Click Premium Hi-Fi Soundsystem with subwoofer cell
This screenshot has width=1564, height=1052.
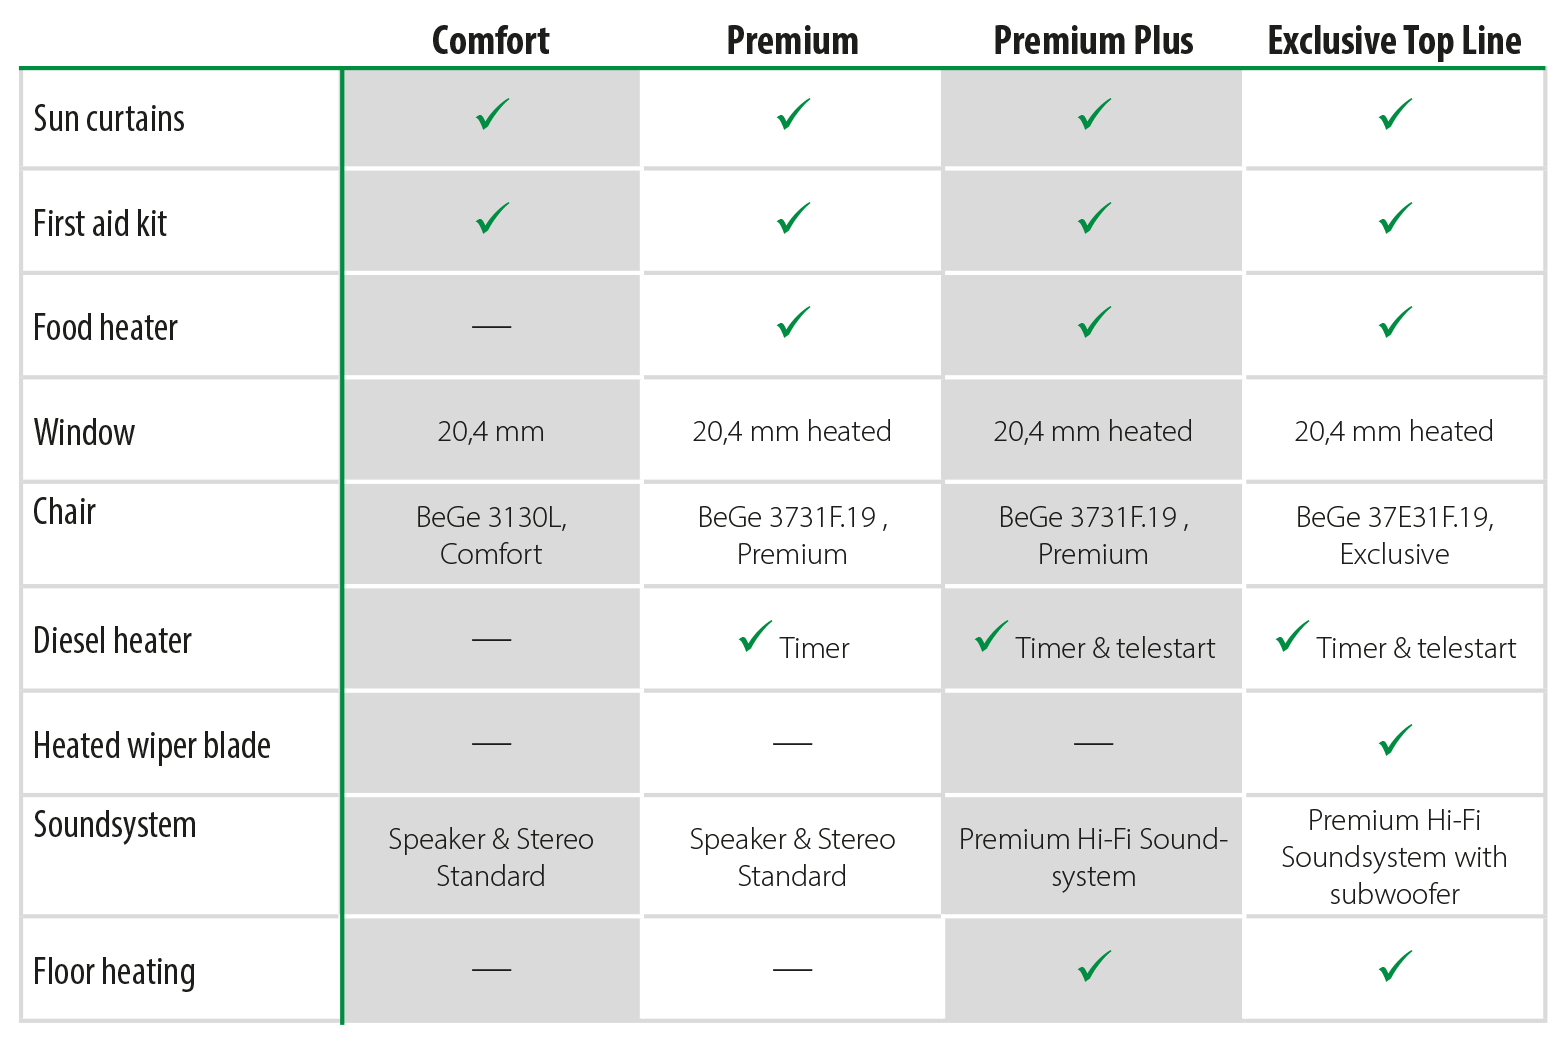pyautogui.click(x=1394, y=857)
